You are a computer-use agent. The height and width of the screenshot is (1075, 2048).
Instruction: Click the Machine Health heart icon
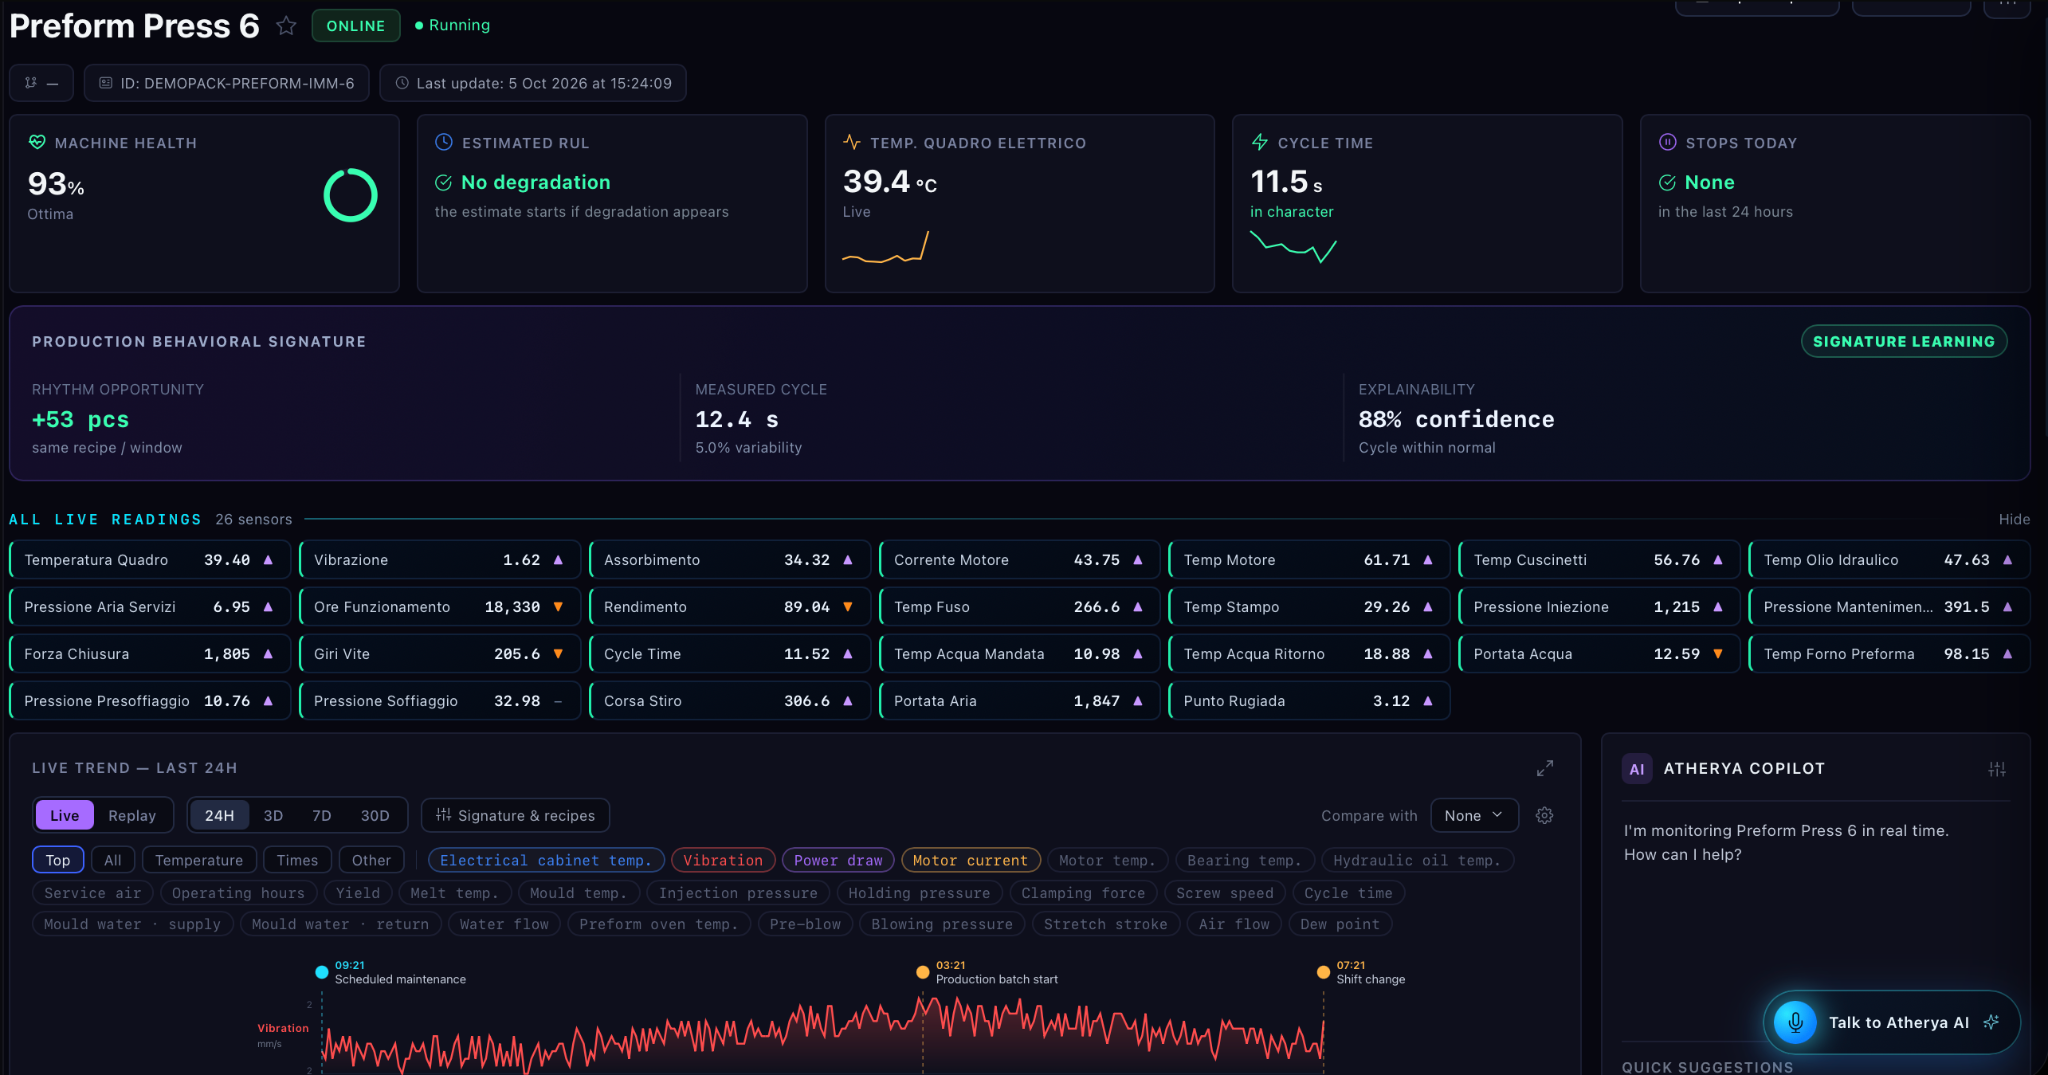pyautogui.click(x=37, y=142)
